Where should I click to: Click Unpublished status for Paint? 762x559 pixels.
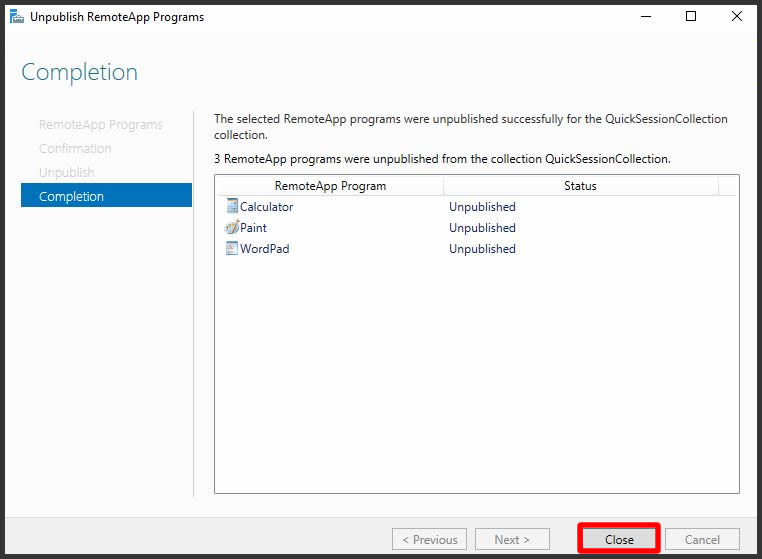(x=482, y=227)
